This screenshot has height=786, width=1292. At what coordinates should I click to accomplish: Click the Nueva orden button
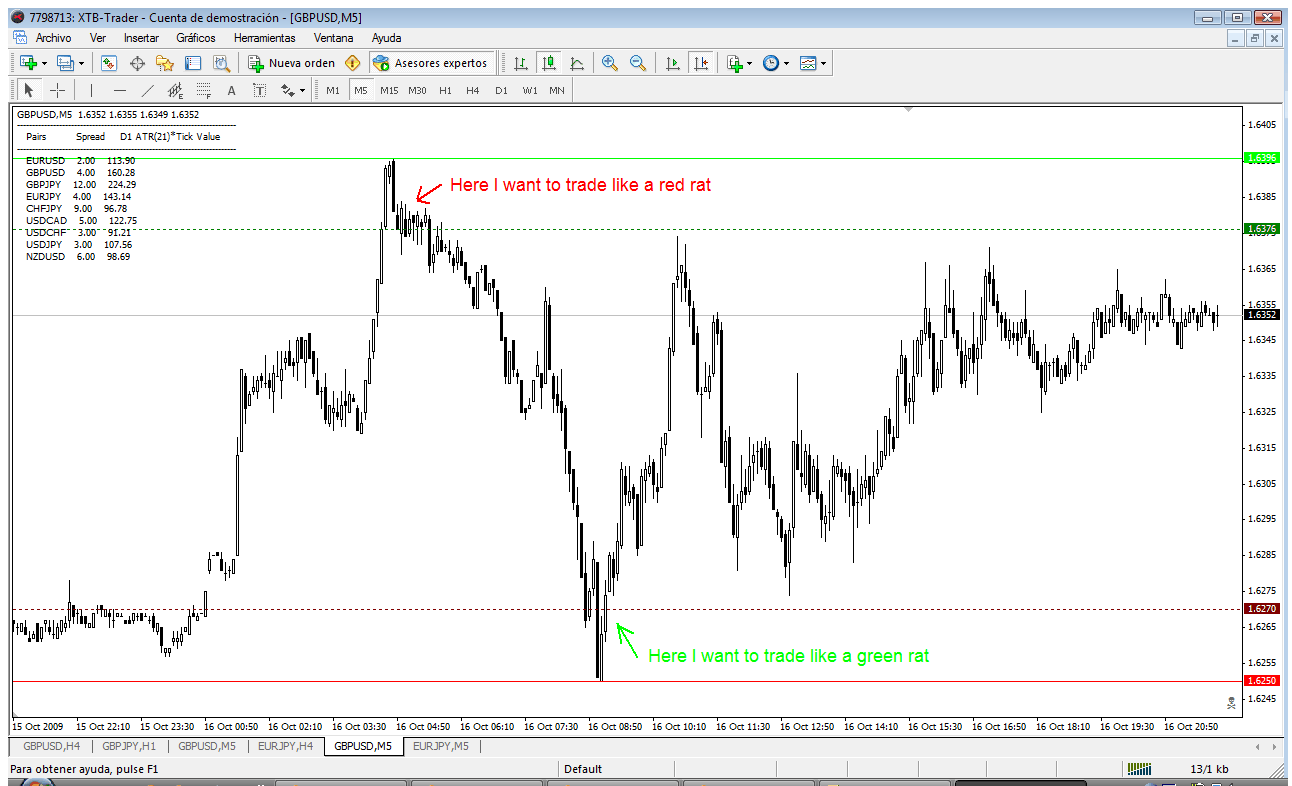[293, 63]
